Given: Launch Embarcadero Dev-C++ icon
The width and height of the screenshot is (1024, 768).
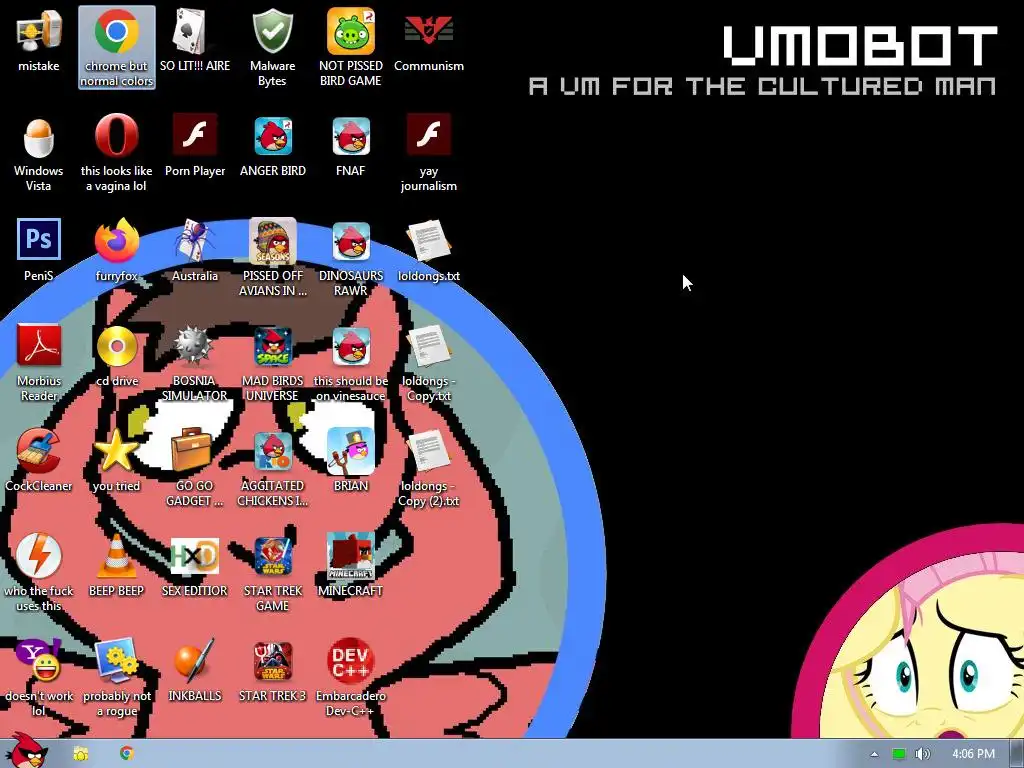Looking at the screenshot, I should pyautogui.click(x=351, y=678).
